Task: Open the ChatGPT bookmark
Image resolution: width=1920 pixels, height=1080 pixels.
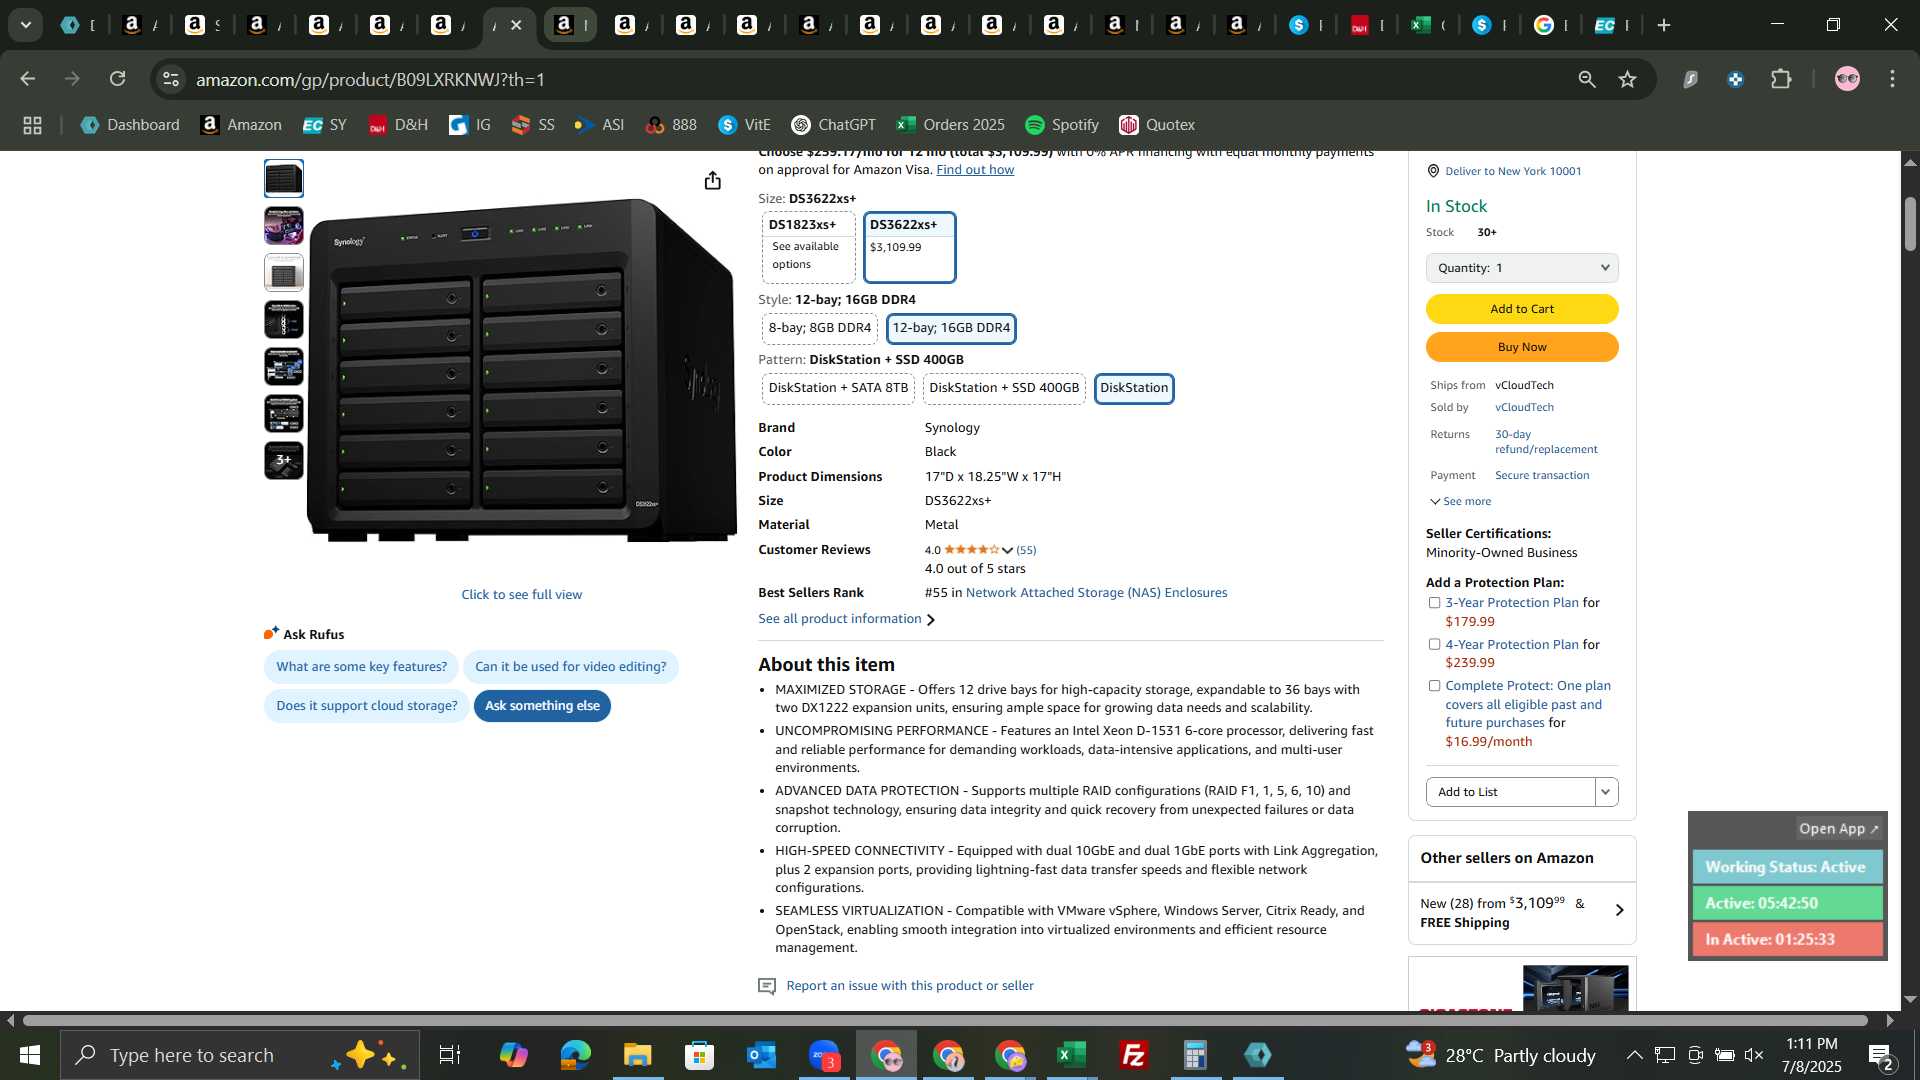Action: click(x=833, y=125)
